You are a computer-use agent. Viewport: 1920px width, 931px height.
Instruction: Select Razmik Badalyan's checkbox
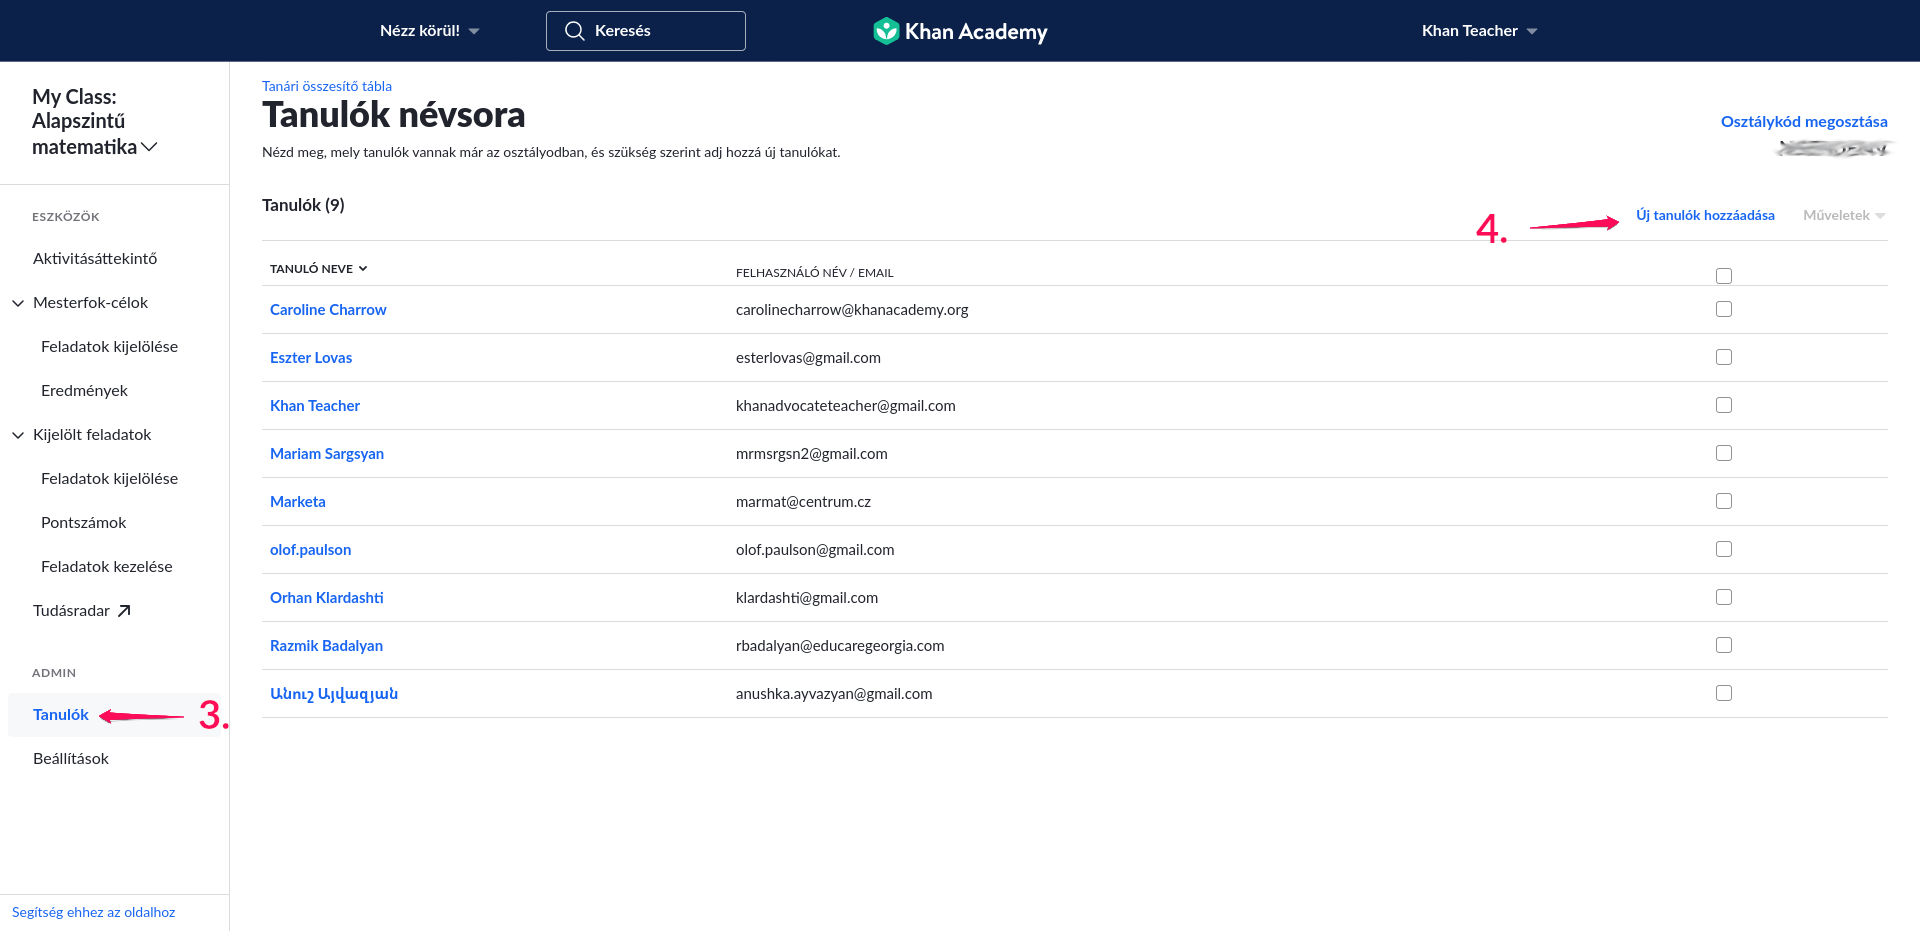pos(1724,645)
